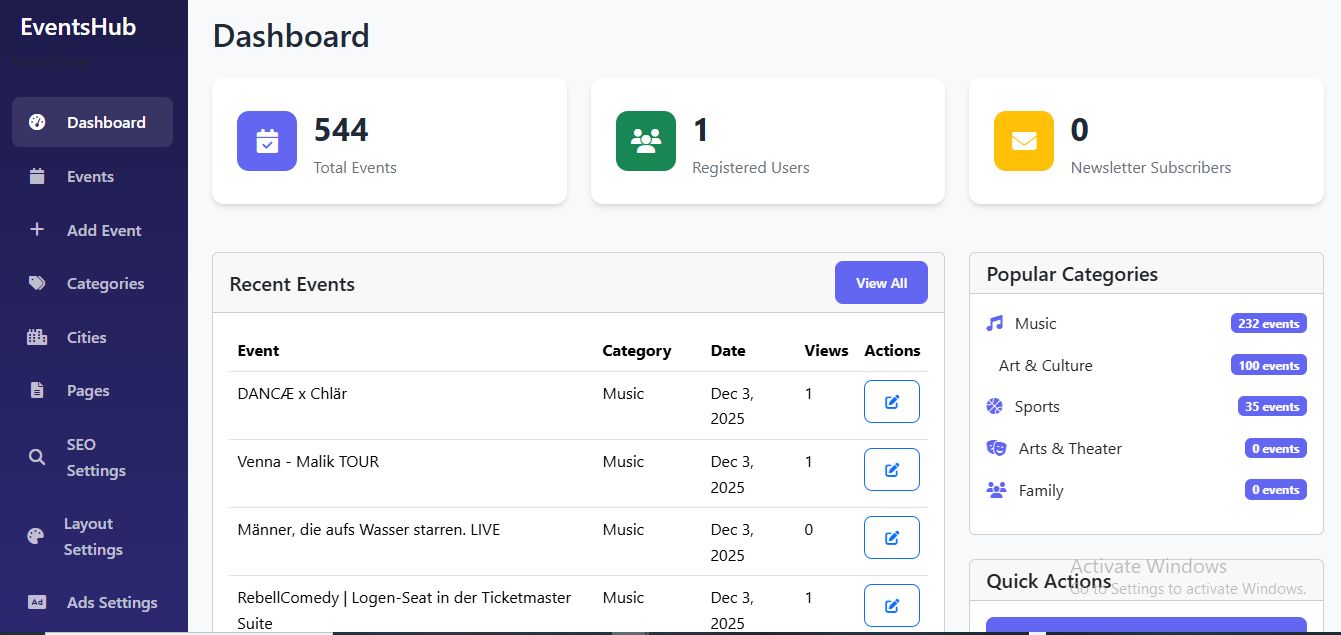Click the edit icon for DANCÆ x Chlär
1341x635 pixels.
[891, 402]
